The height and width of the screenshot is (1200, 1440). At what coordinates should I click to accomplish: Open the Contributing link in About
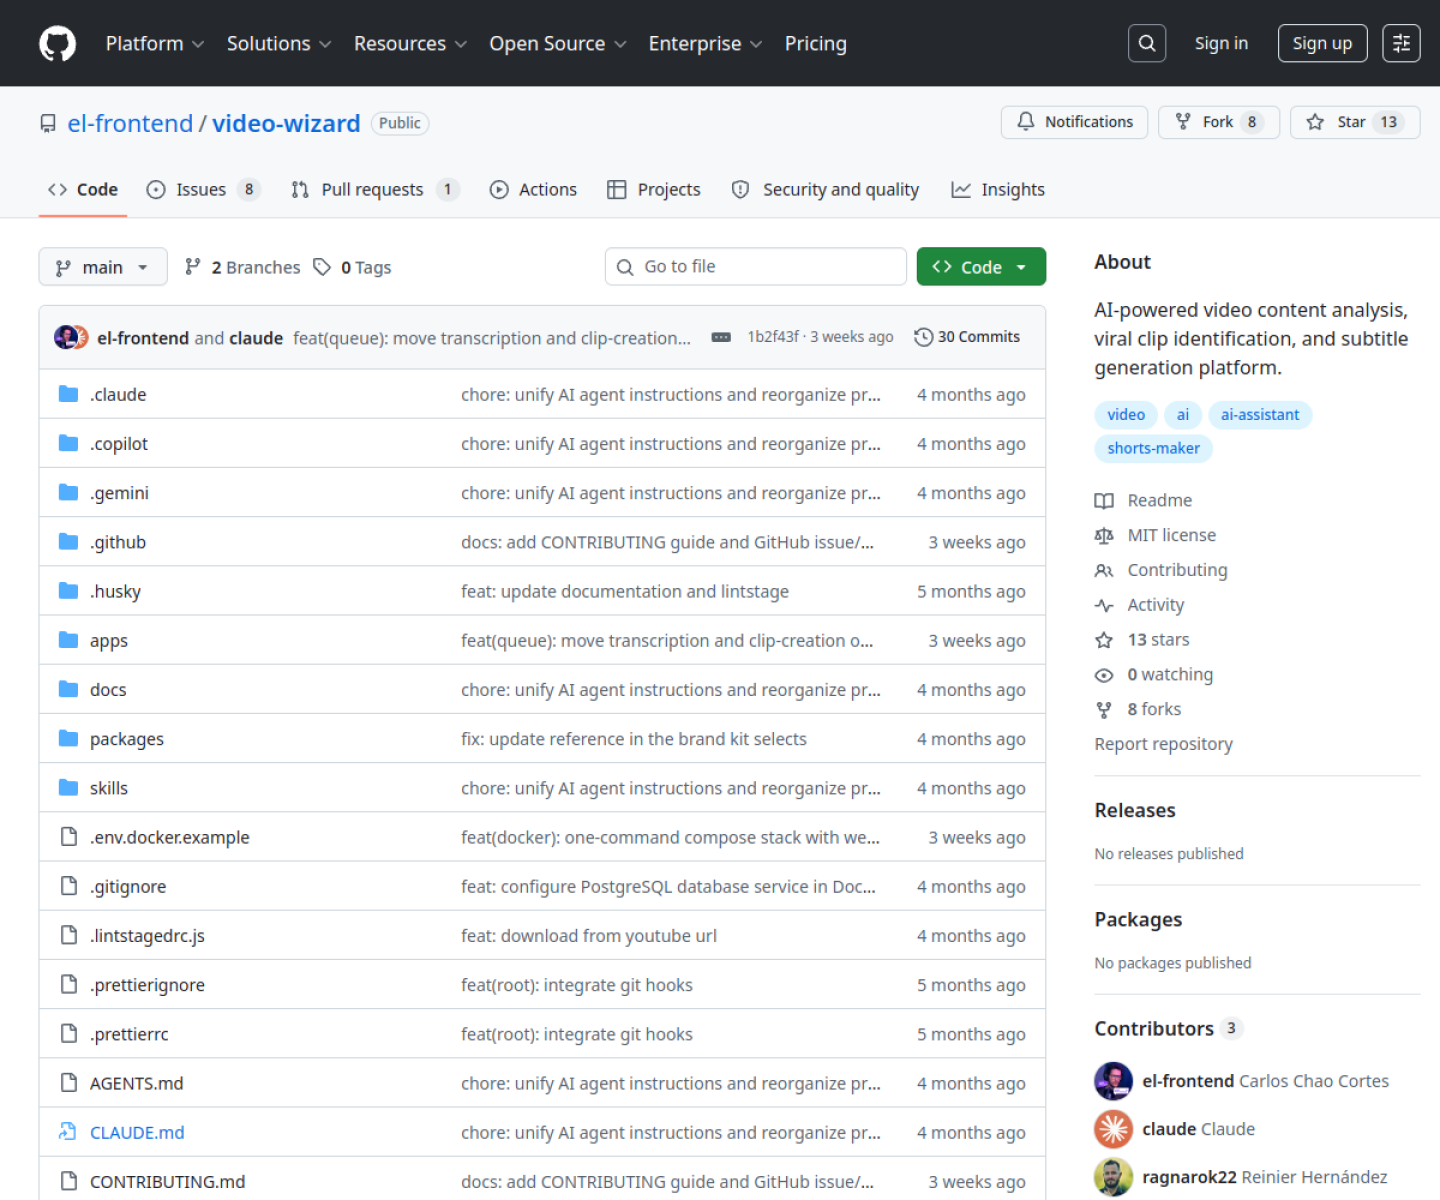click(x=1161, y=570)
